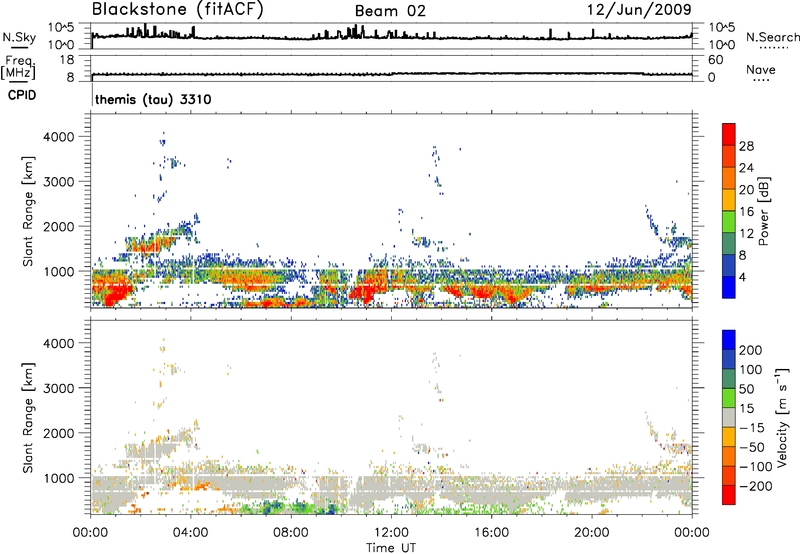Click the 16:00 time axis tick label
The width and height of the screenshot is (800, 554).
(491, 533)
